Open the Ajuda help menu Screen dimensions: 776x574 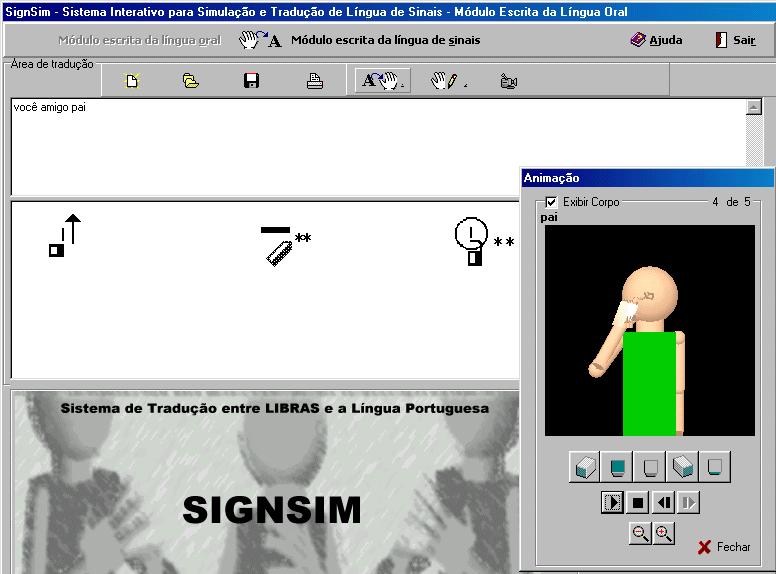tap(656, 40)
